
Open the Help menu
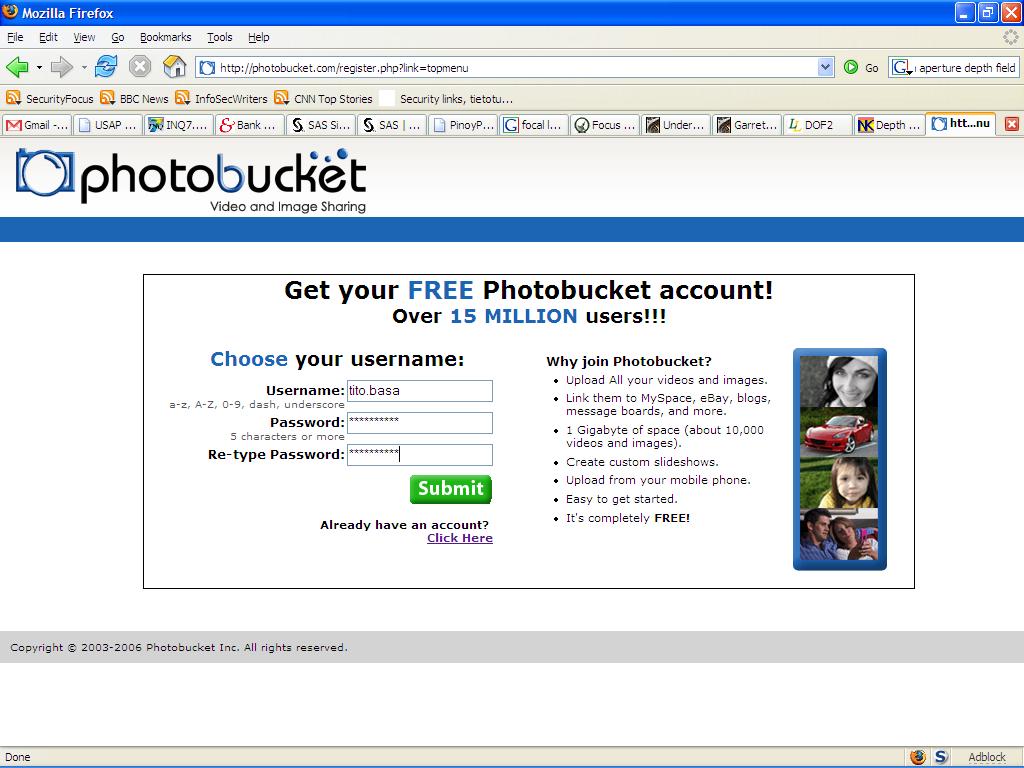tap(259, 37)
